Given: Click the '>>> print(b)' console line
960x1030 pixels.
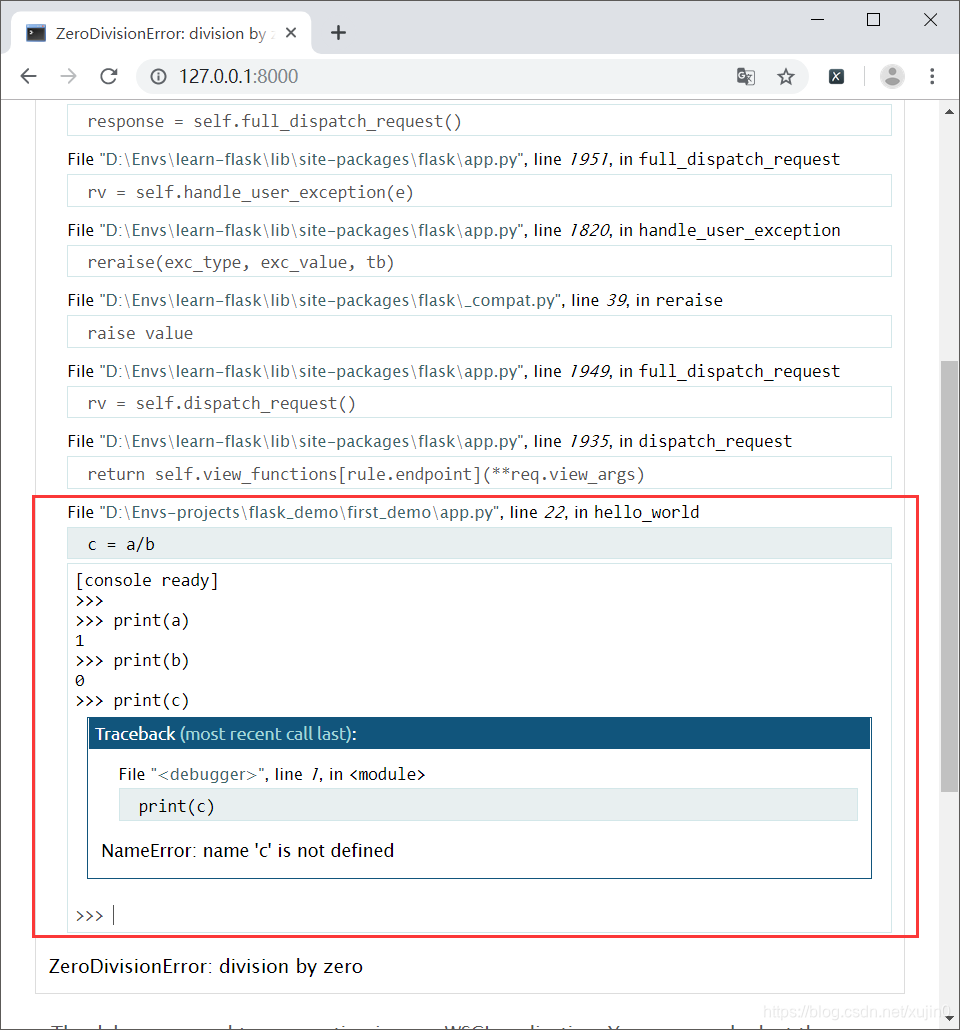Looking at the screenshot, I should pyautogui.click(x=132, y=660).
